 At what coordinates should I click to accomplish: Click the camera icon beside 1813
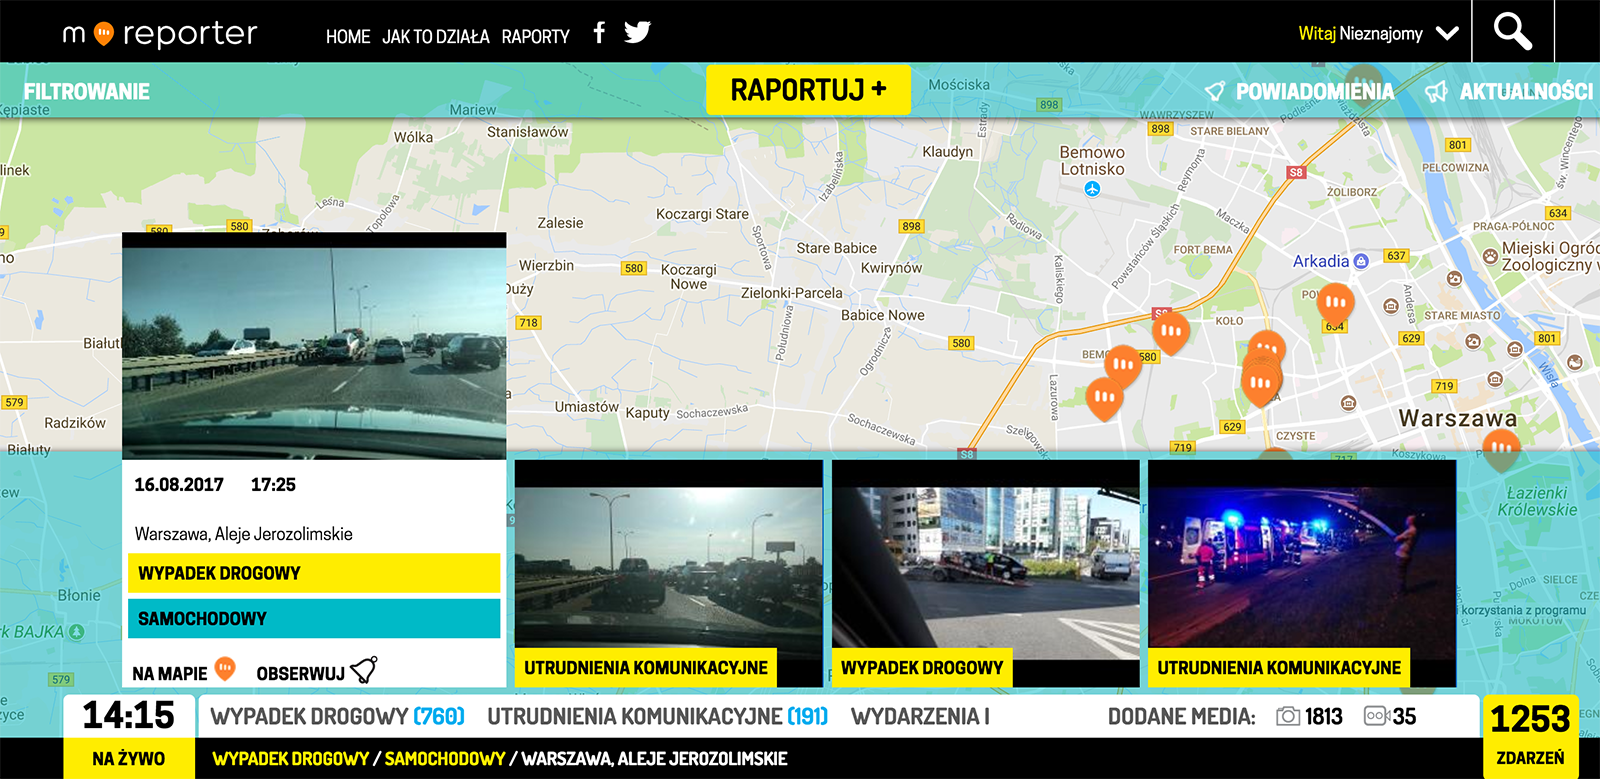tap(1288, 716)
